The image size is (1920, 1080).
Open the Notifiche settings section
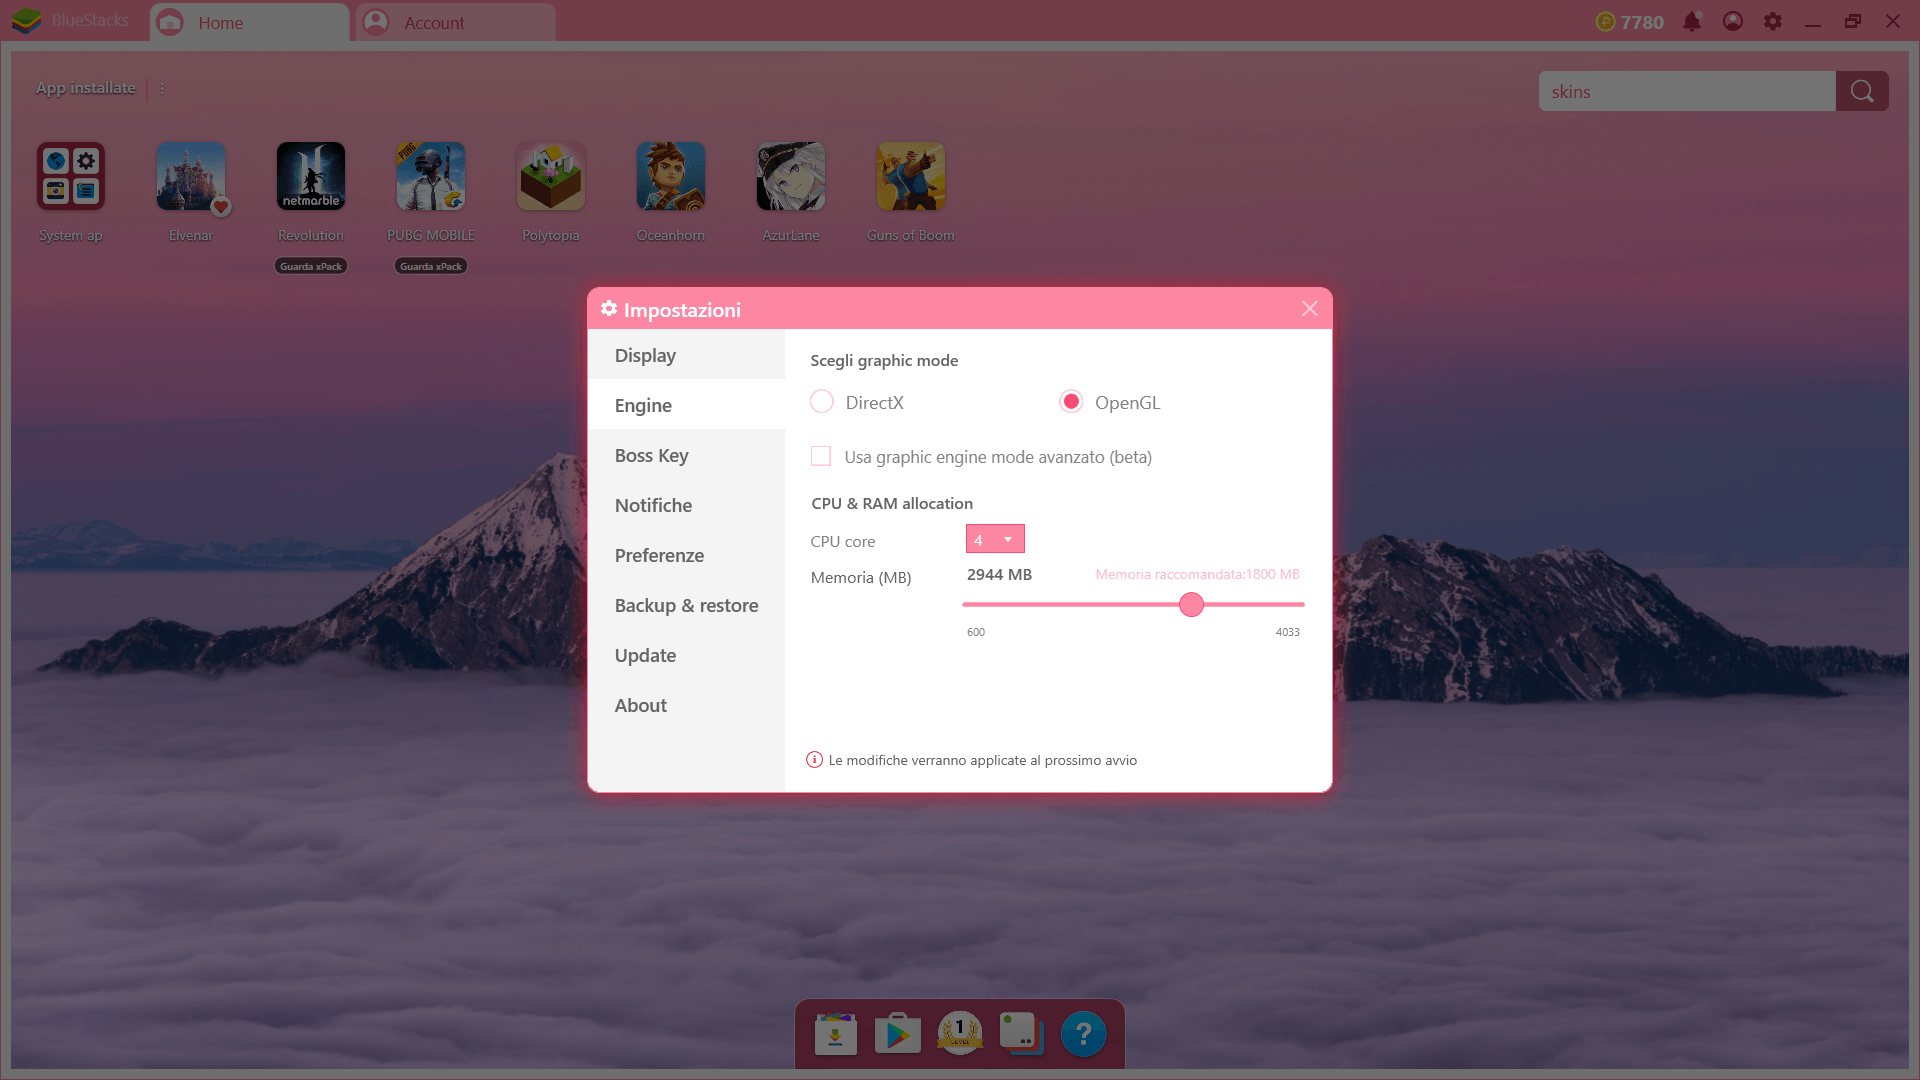(686, 505)
